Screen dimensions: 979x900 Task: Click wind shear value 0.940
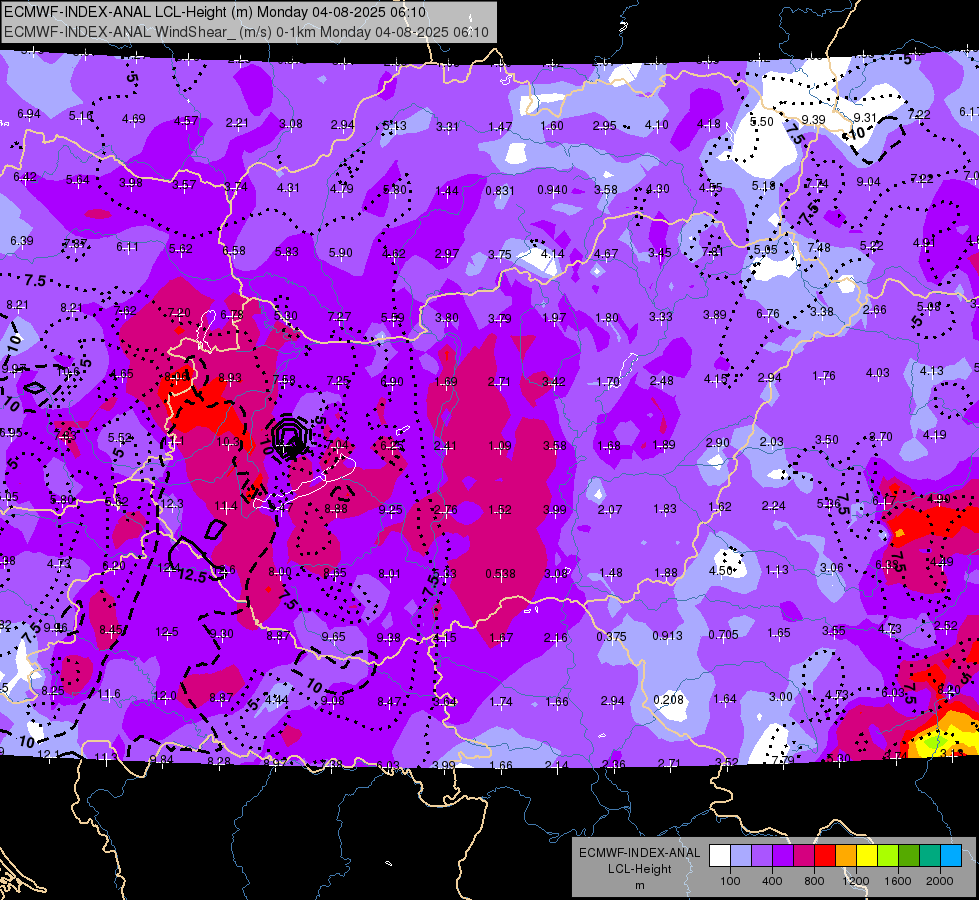pos(553,189)
